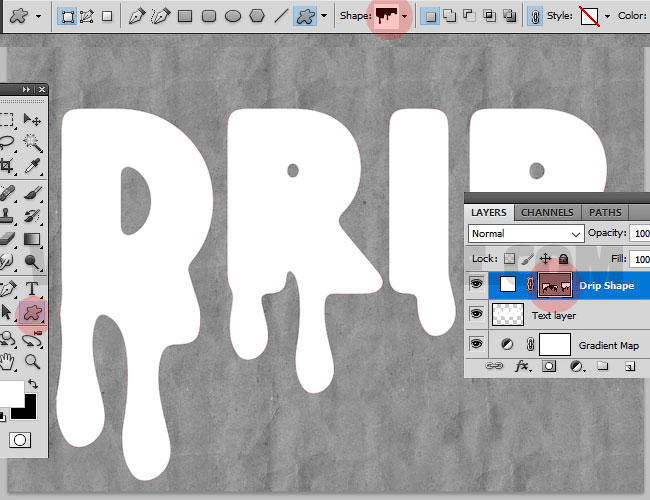Select the Type tool
Screen dimensions: 650x500
(32, 289)
